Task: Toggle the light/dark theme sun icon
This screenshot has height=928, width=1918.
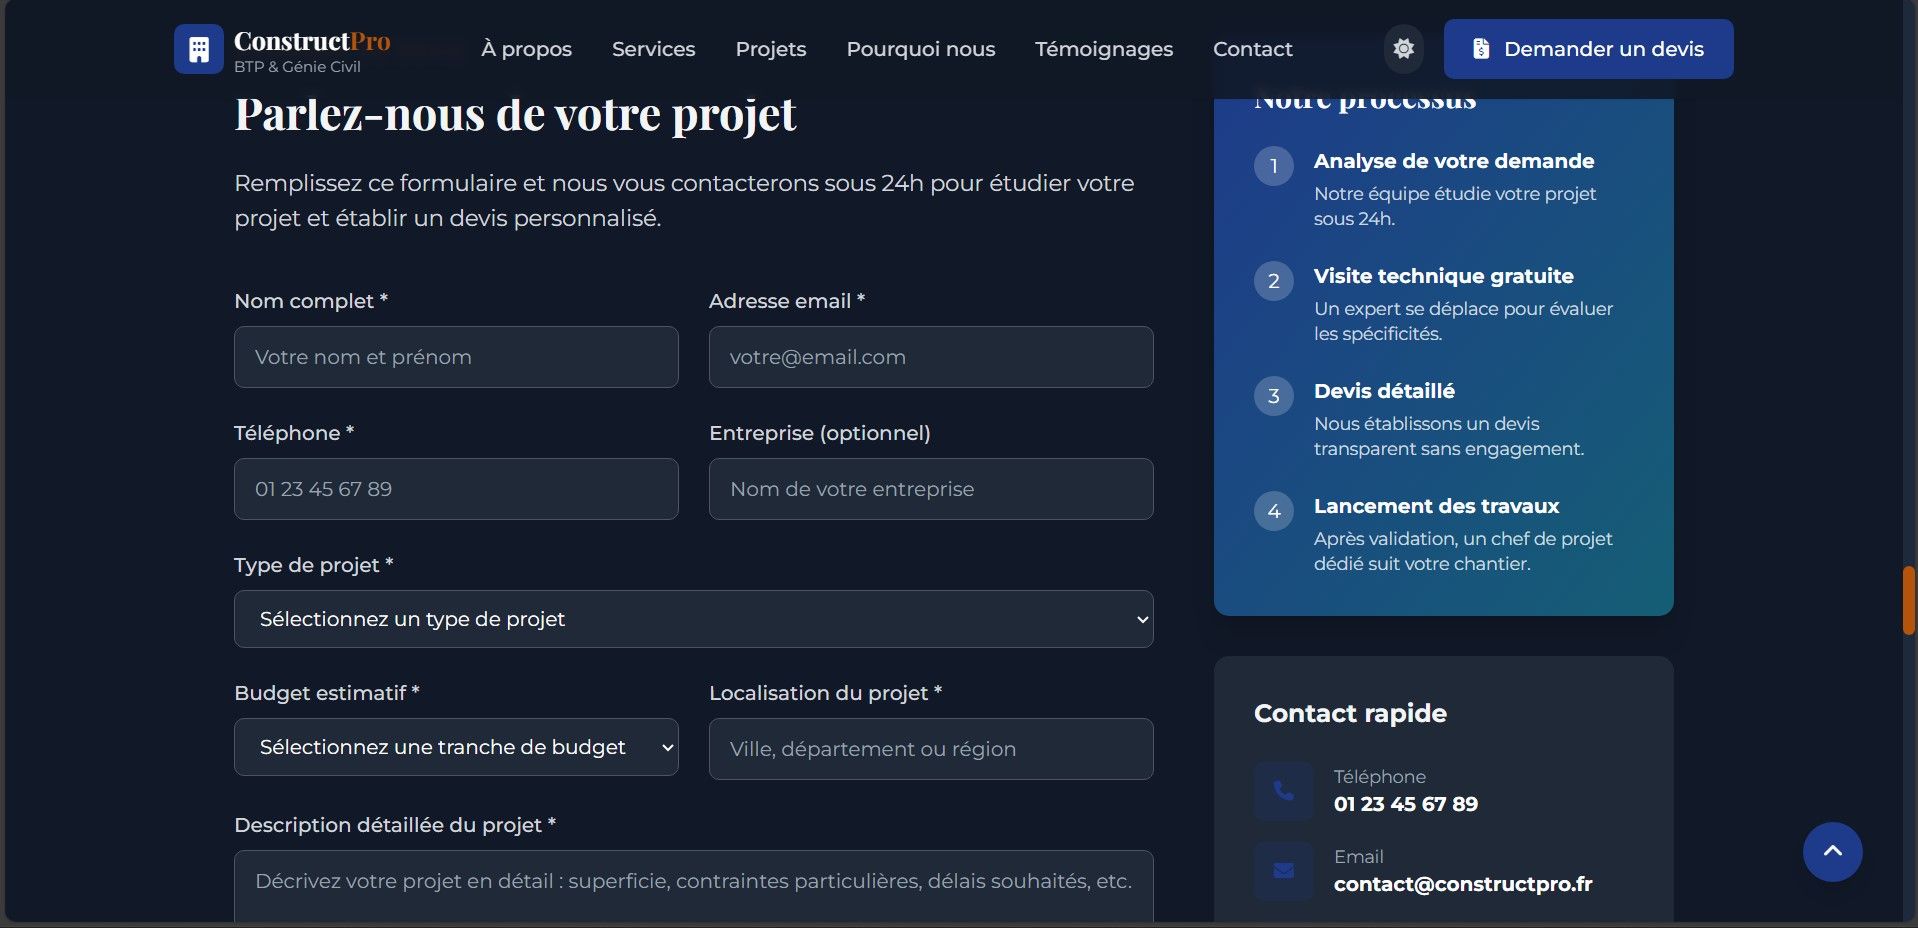Action: point(1403,49)
